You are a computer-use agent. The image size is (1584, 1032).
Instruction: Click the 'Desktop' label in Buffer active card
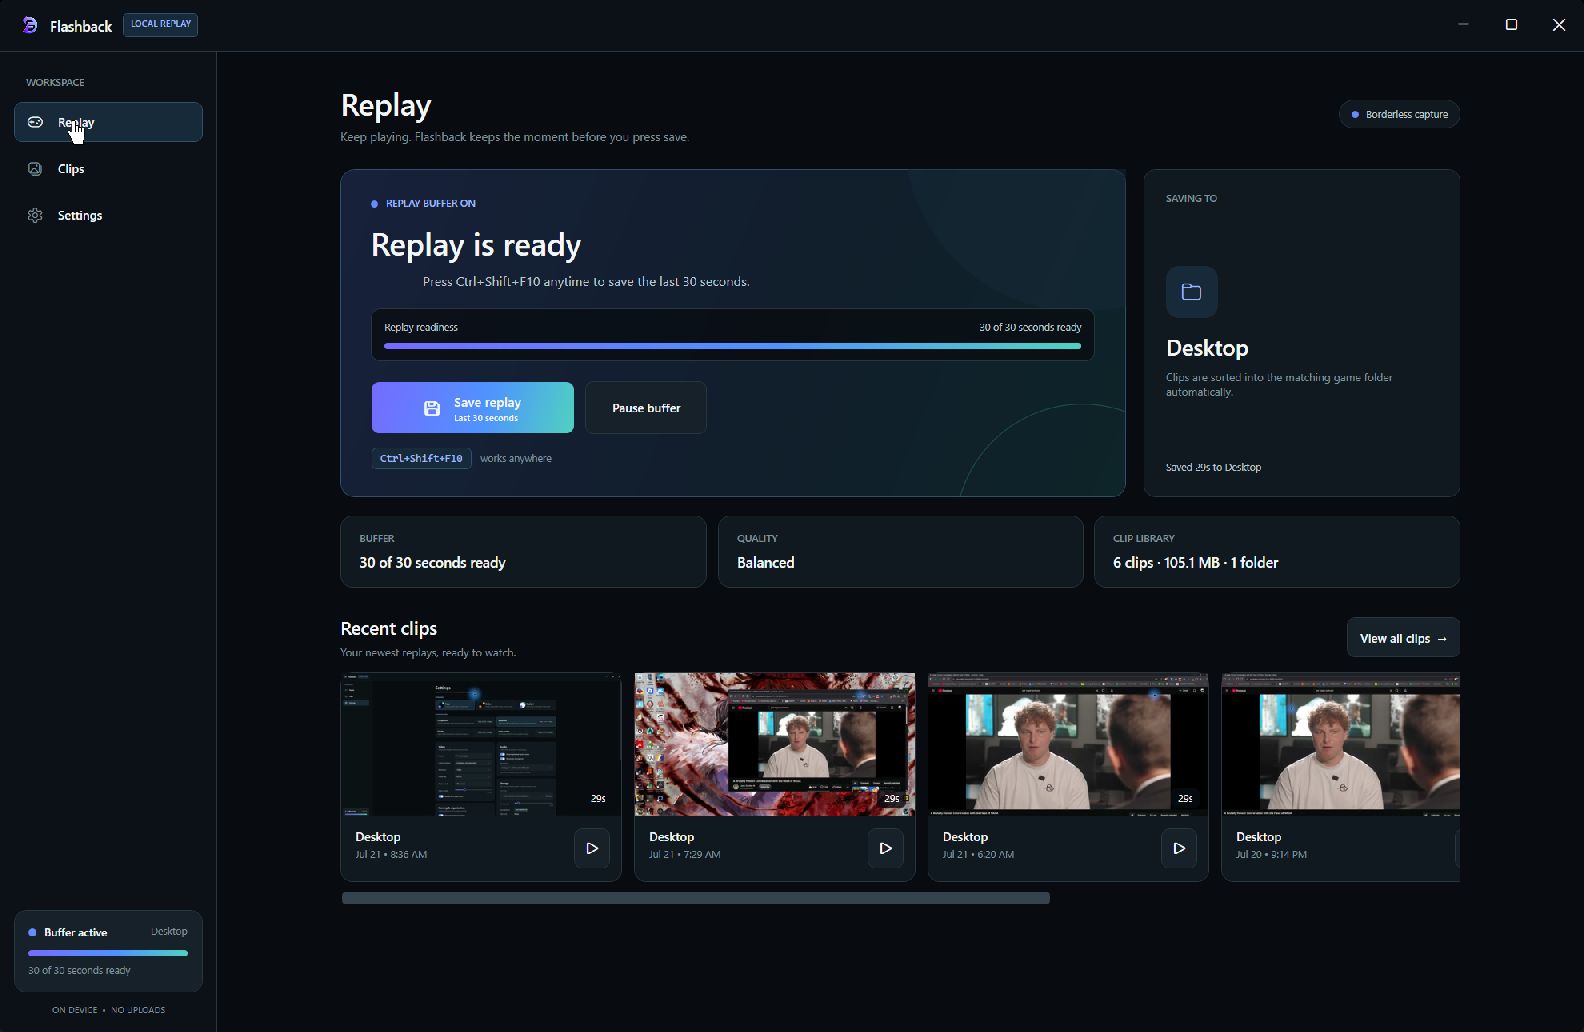(x=169, y=931)
